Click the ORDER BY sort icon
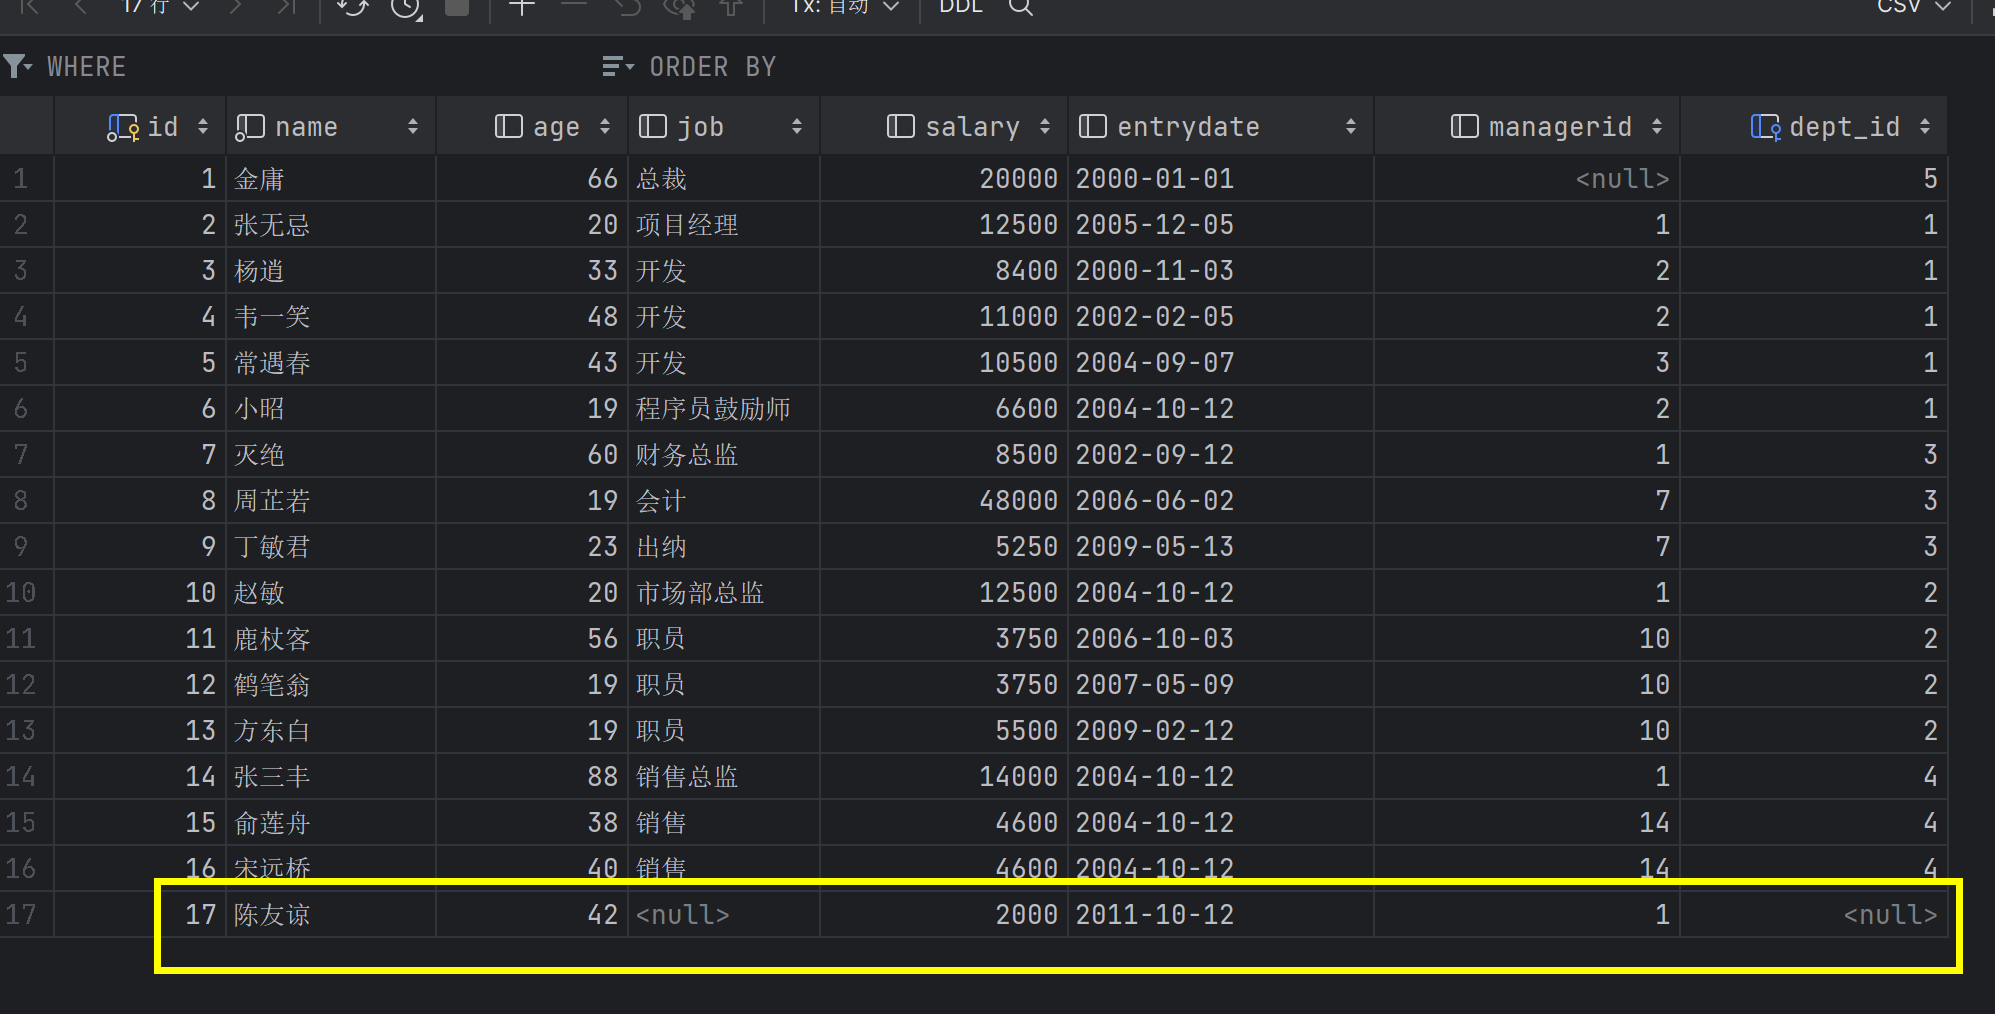Viewport: 1995px width, 1014px height. click(618, 67)
